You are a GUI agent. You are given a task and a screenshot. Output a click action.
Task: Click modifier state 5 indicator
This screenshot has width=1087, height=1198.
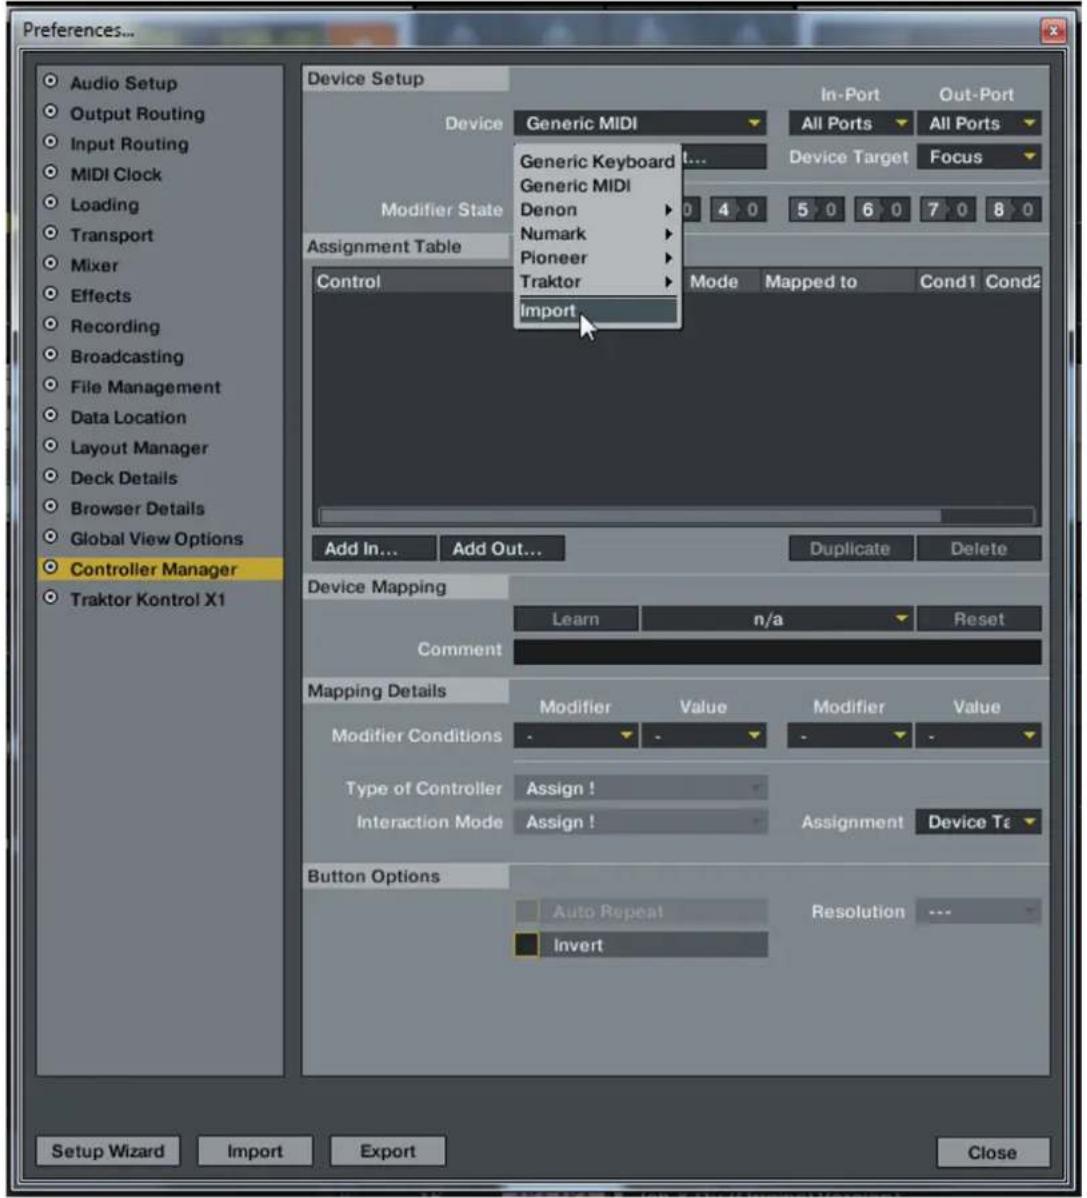(816, 209)
